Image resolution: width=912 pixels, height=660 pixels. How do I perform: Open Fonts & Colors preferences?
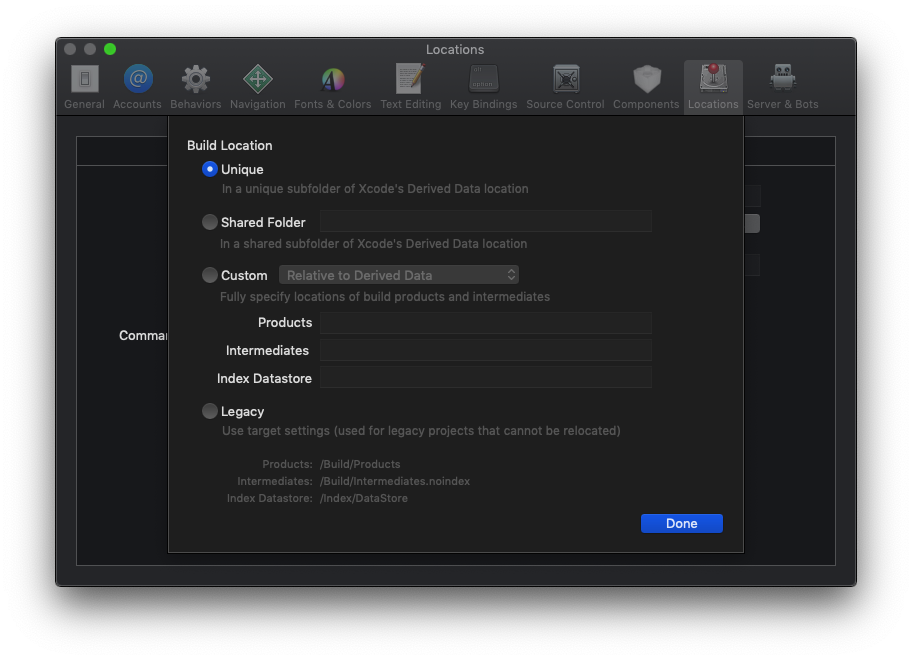pos(332,87)
